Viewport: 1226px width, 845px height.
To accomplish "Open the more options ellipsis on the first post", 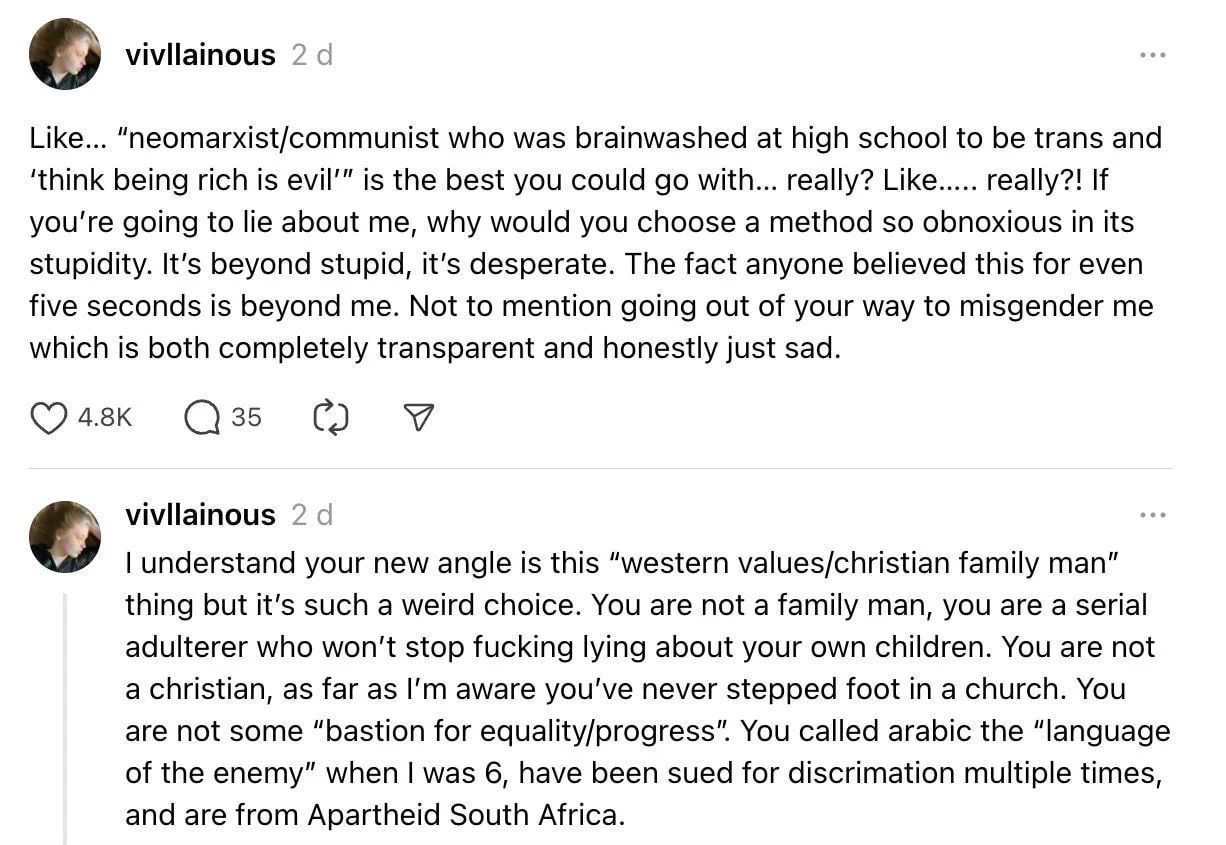I will [x=1153, y=54].
